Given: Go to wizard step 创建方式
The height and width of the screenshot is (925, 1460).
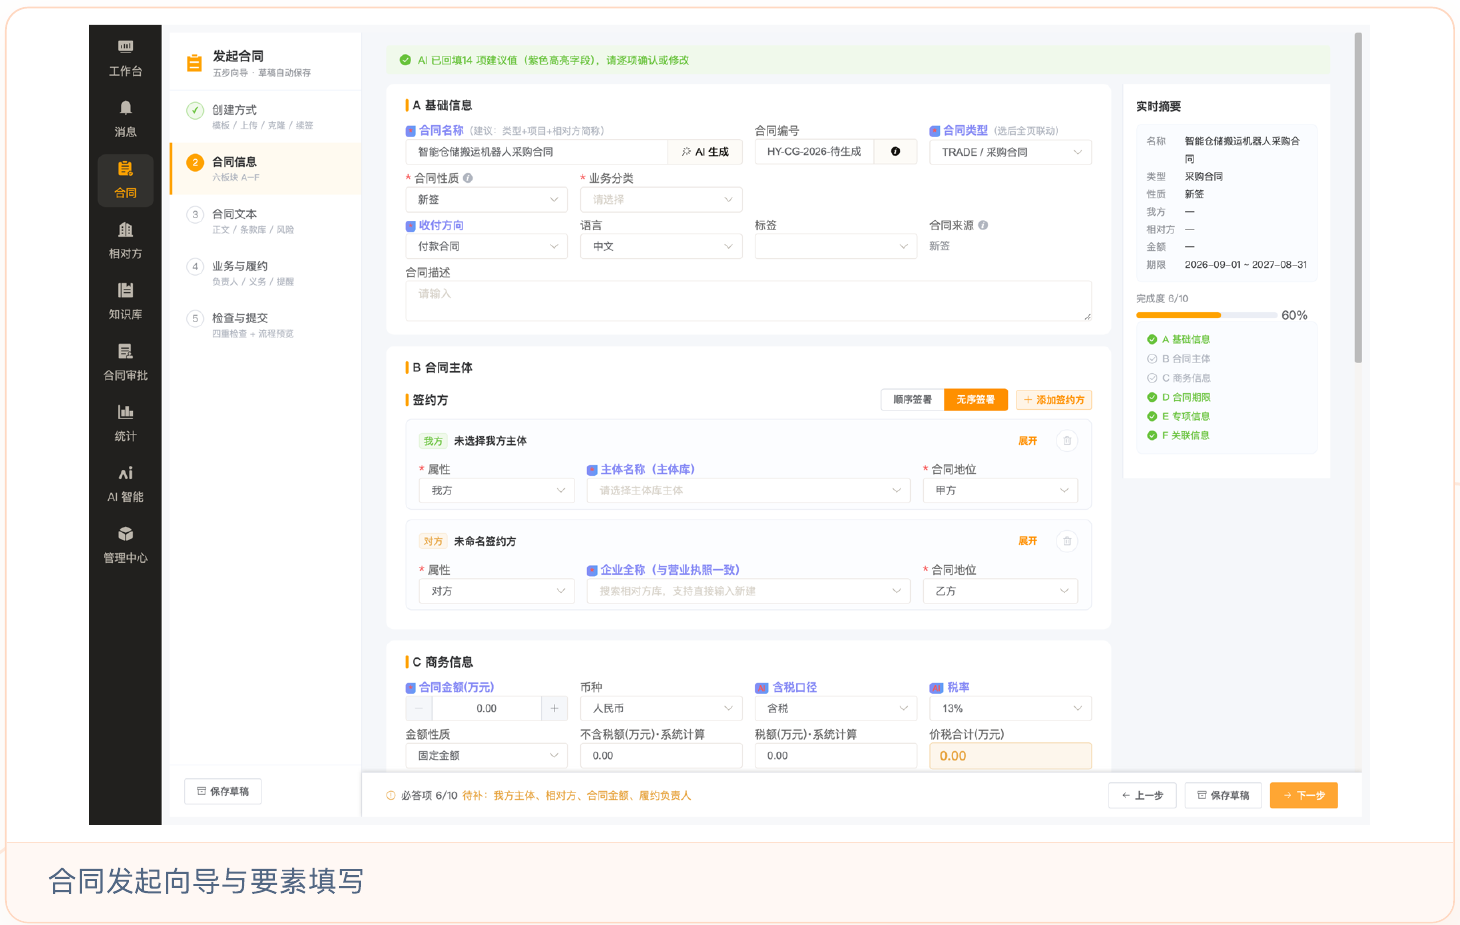Looking at the screenshot, I should pyautogui.click(x=265, y=116).
